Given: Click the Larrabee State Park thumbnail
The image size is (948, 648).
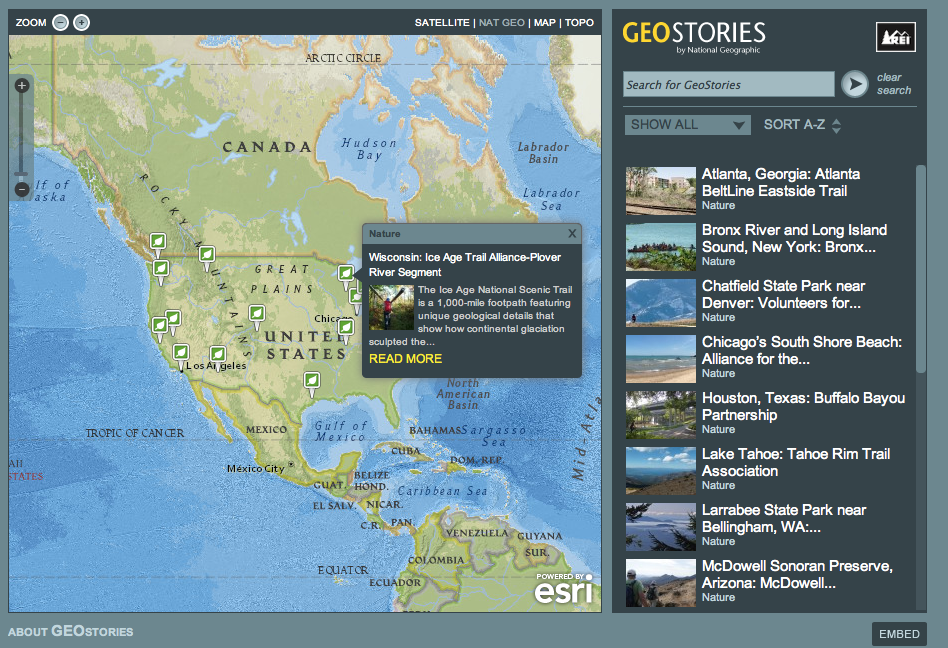Looking at the screenshot, I should 661,527.
